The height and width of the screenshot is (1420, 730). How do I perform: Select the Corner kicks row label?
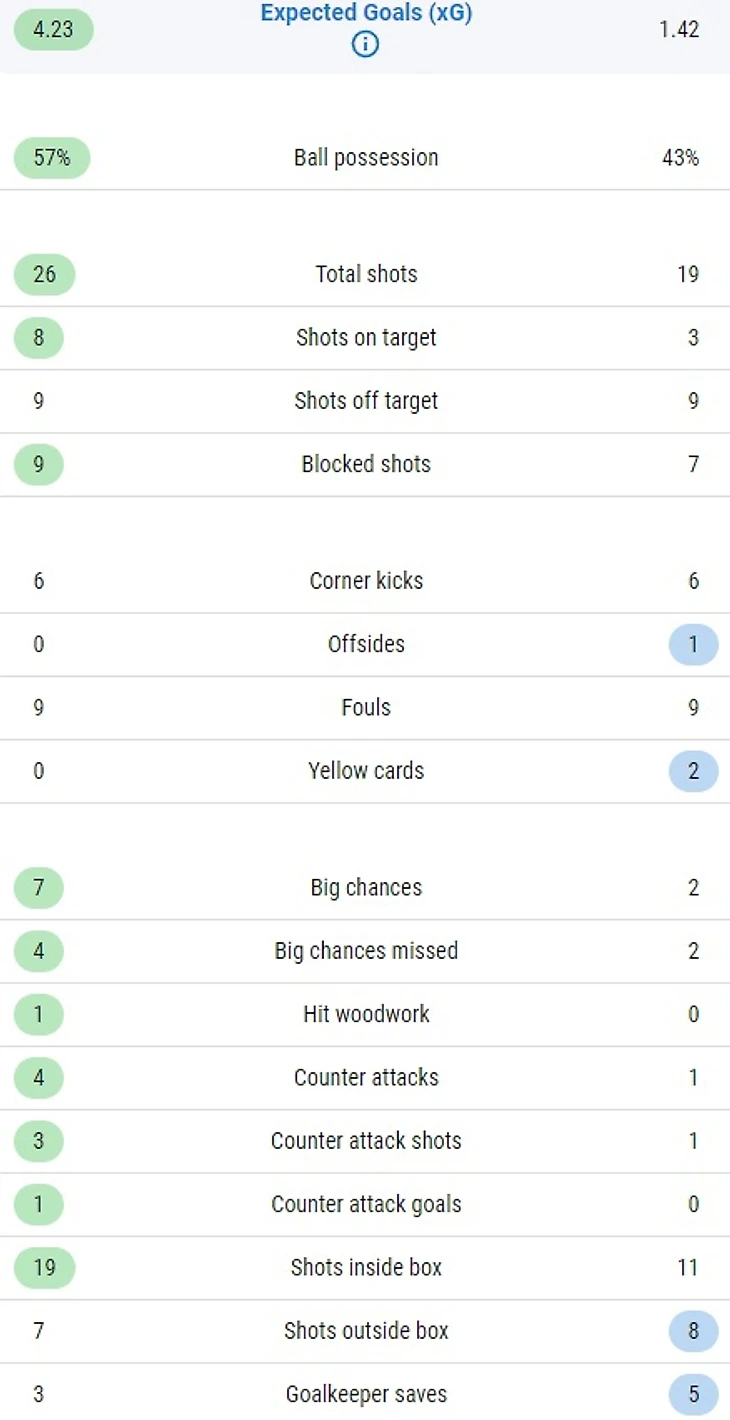point(366,581)
